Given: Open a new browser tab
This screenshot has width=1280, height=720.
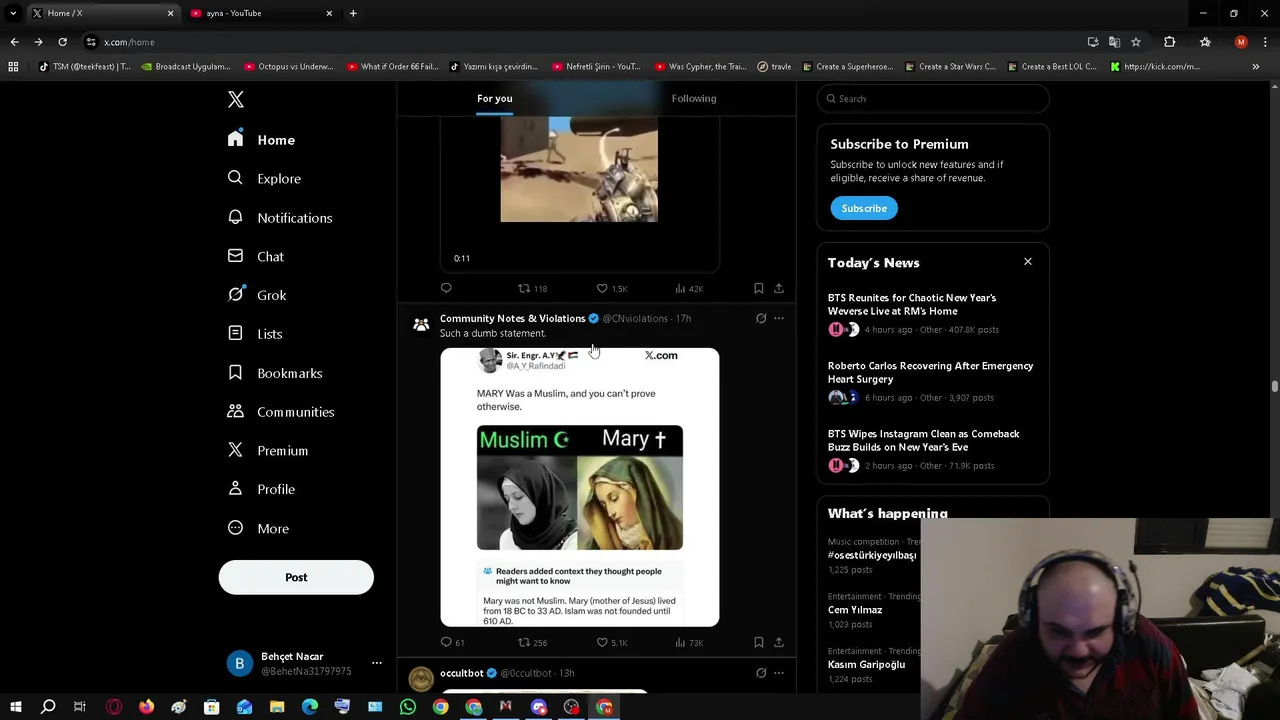Looking at the screenshot, I should pyautogui.click(x=353, y=13).
